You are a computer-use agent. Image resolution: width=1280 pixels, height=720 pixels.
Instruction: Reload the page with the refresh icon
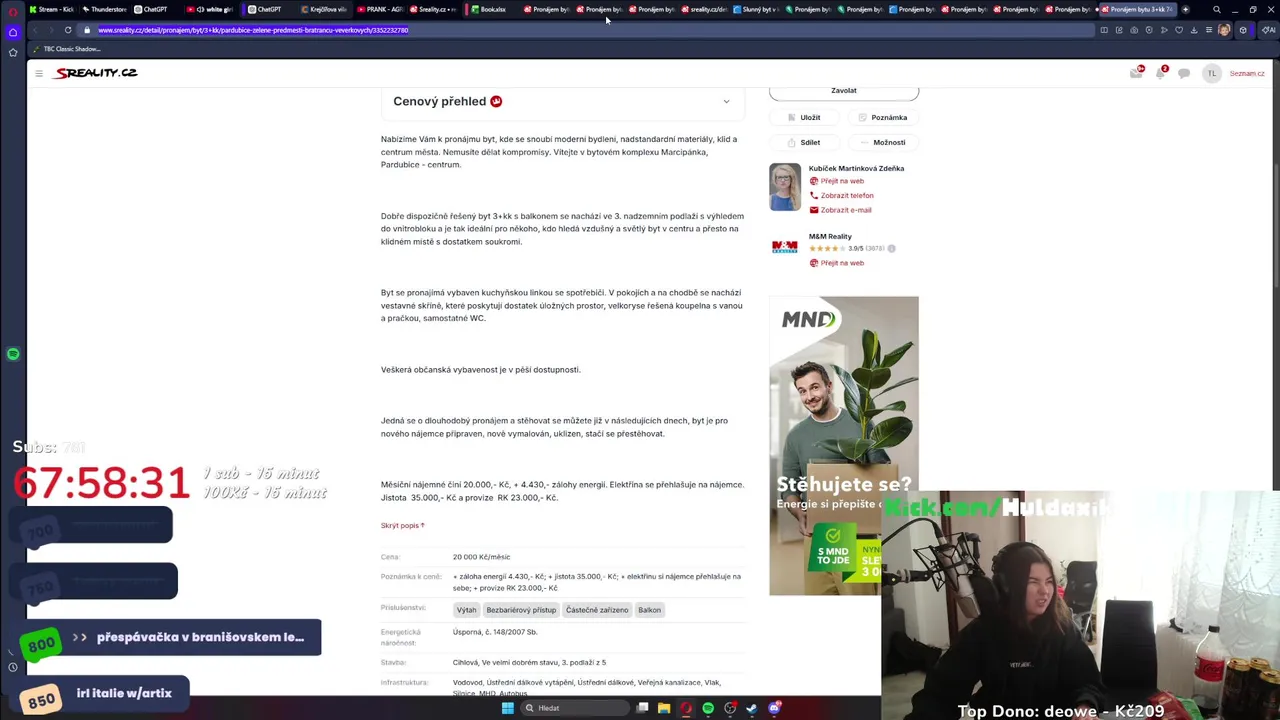pyautogui.click(x=68, y=30)
